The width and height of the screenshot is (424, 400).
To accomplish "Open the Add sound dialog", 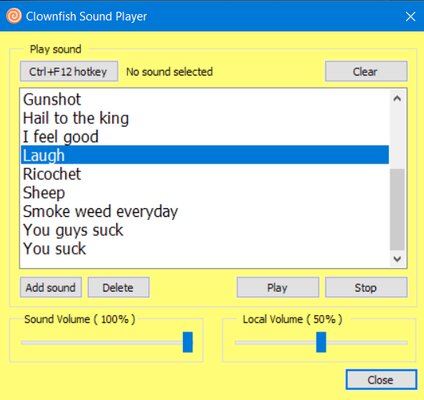I will [51, 287].
